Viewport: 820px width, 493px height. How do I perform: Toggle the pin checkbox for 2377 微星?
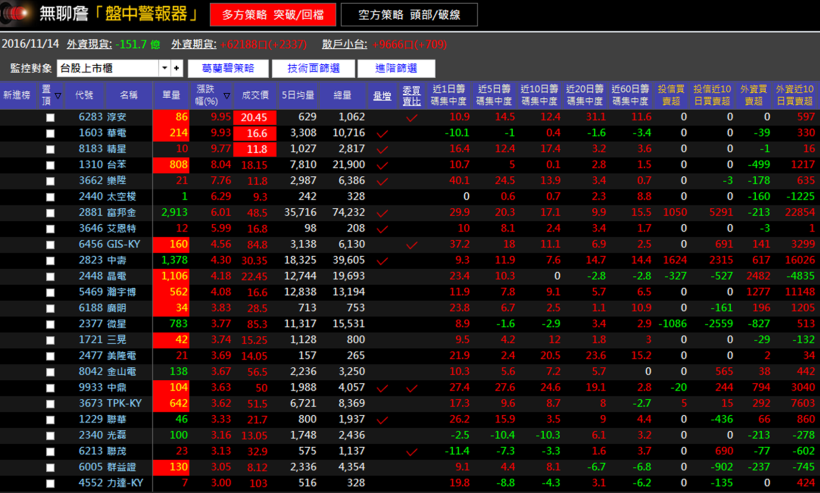point(50,324)
